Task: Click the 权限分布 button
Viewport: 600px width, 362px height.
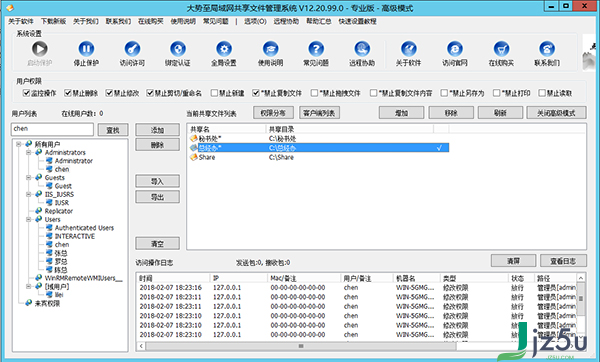Action: point(273,113)
